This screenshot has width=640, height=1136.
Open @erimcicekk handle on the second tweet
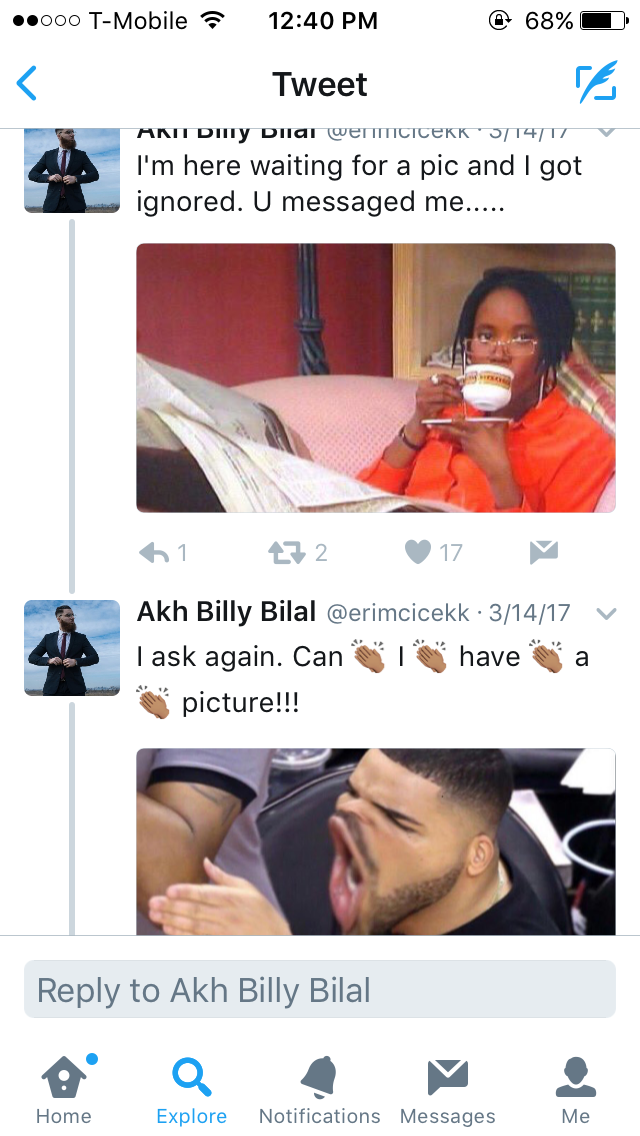398,614
